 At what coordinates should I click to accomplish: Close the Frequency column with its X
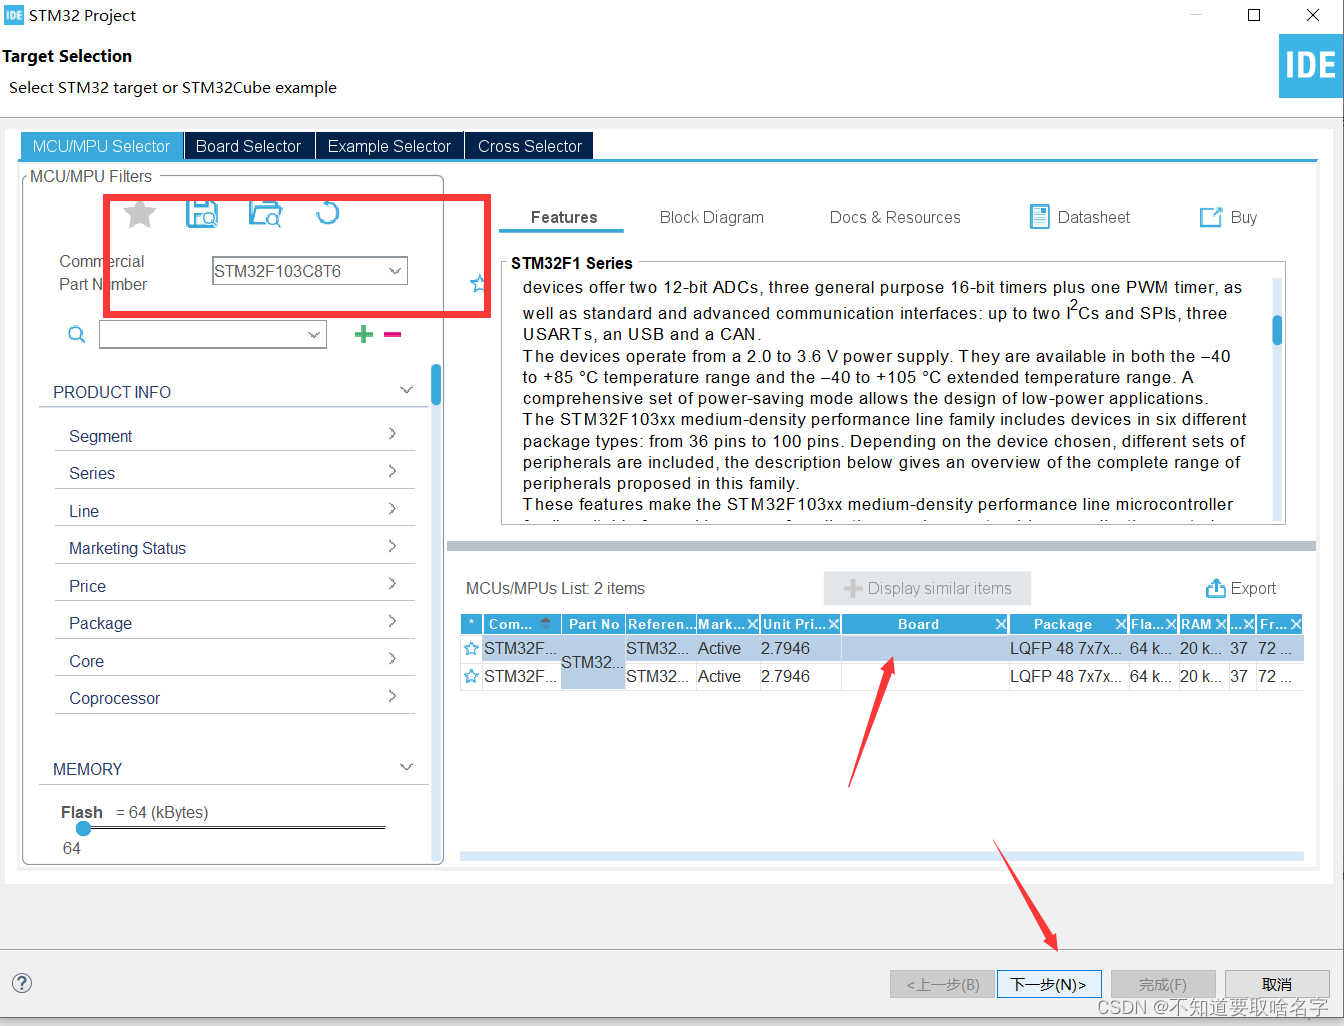(1296, 624)
